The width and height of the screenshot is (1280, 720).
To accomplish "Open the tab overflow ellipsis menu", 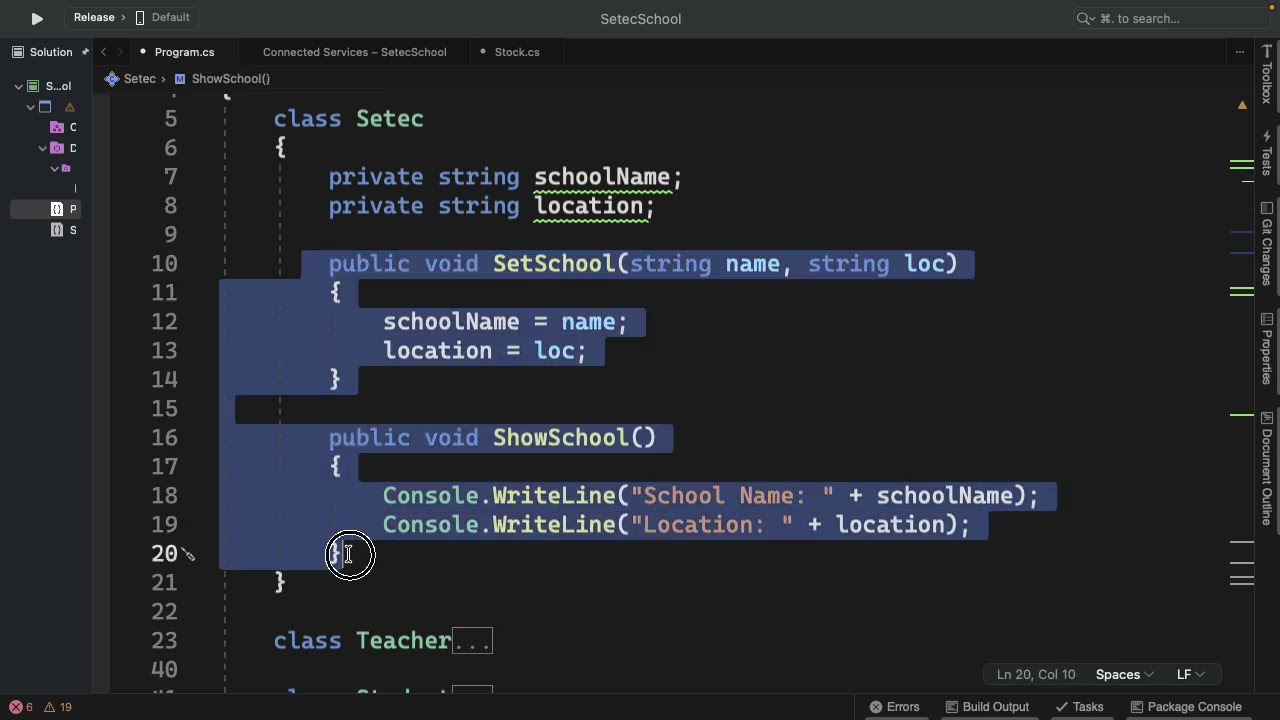I will 1240,52.
